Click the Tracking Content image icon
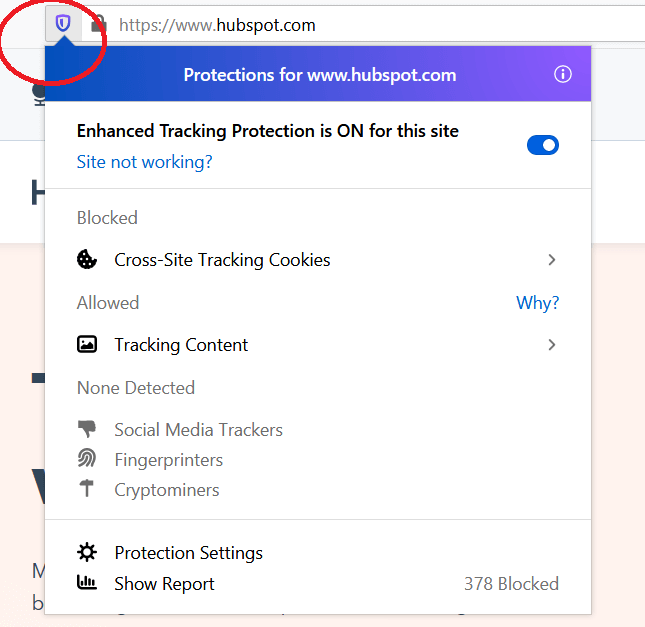 tap(87, 345)
